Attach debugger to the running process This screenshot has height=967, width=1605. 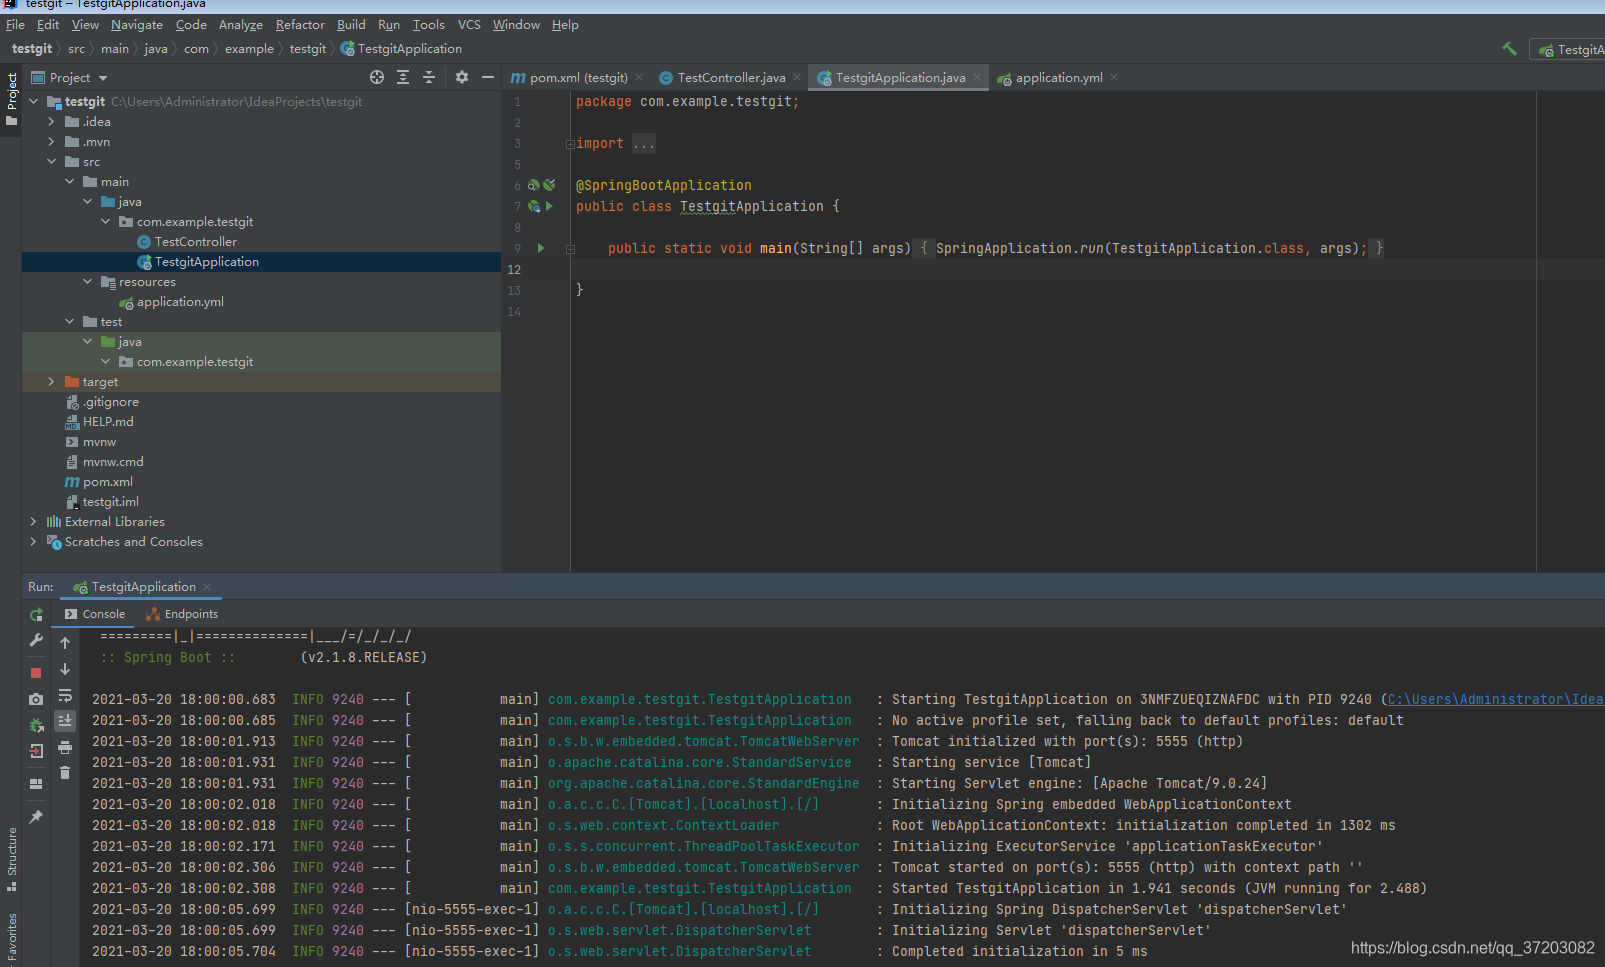pyautogui.click(x=36, y=724)
